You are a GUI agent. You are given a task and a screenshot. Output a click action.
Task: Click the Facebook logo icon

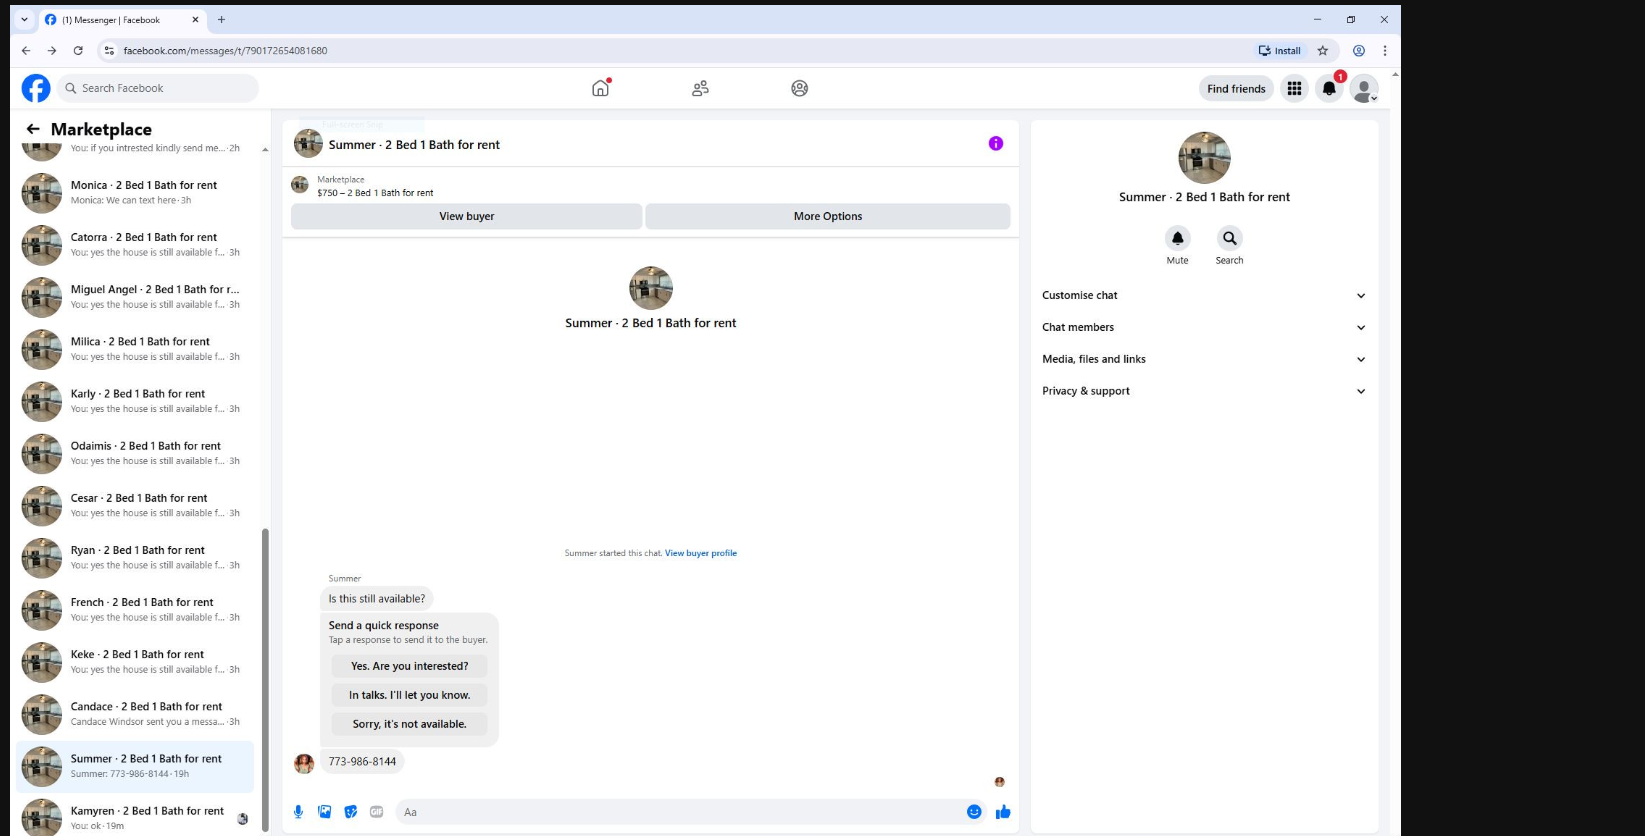coord(36,88)
